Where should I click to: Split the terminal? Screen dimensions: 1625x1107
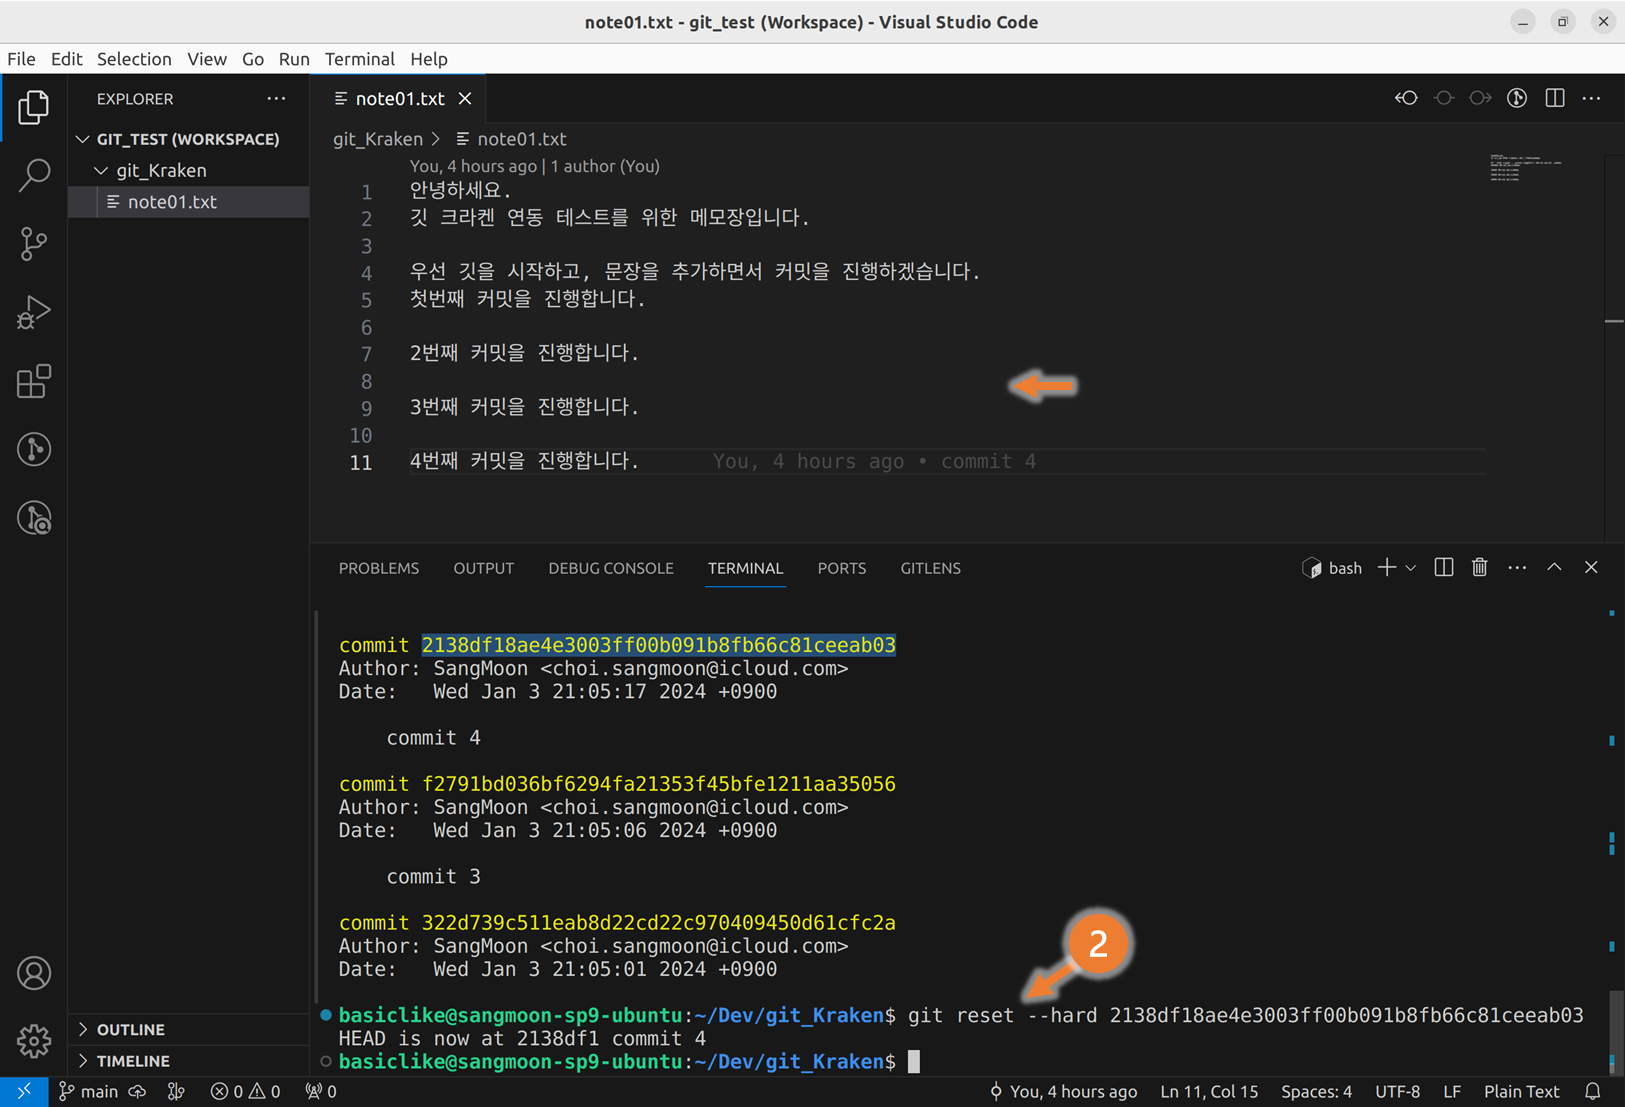click(x=1444, y=568)
